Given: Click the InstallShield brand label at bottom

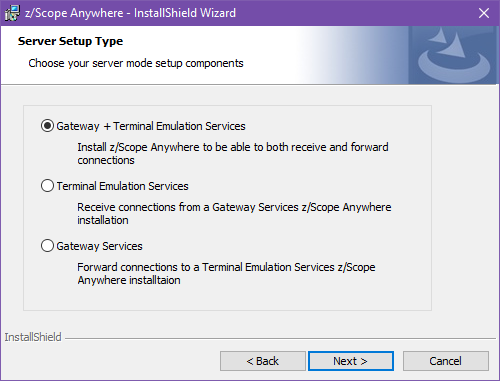Looking at the screenshot, I should [33, 337].
